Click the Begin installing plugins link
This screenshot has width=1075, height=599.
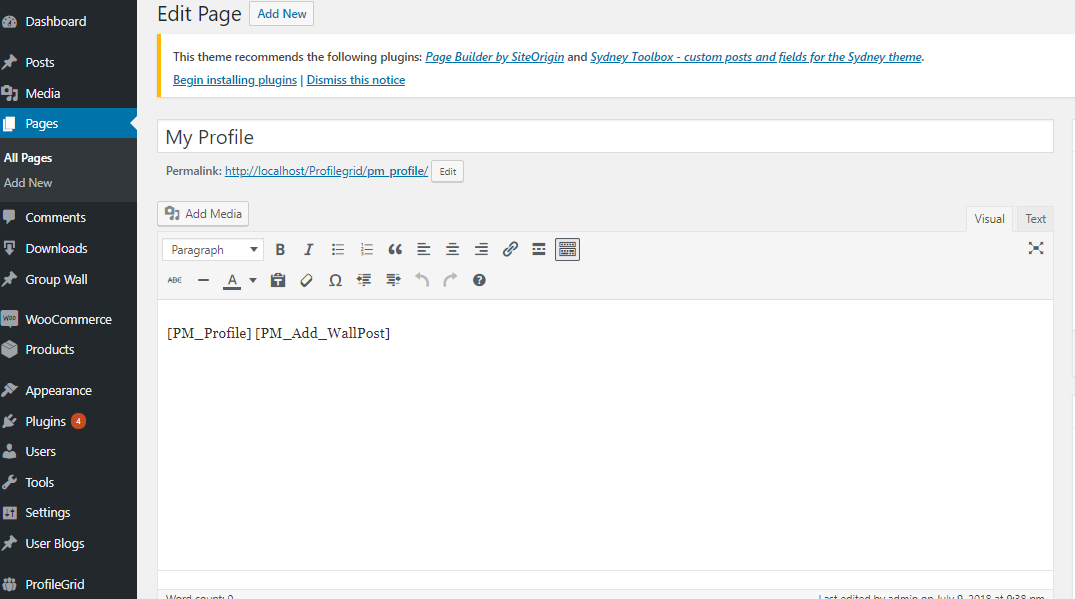click(x=234, y=79)
